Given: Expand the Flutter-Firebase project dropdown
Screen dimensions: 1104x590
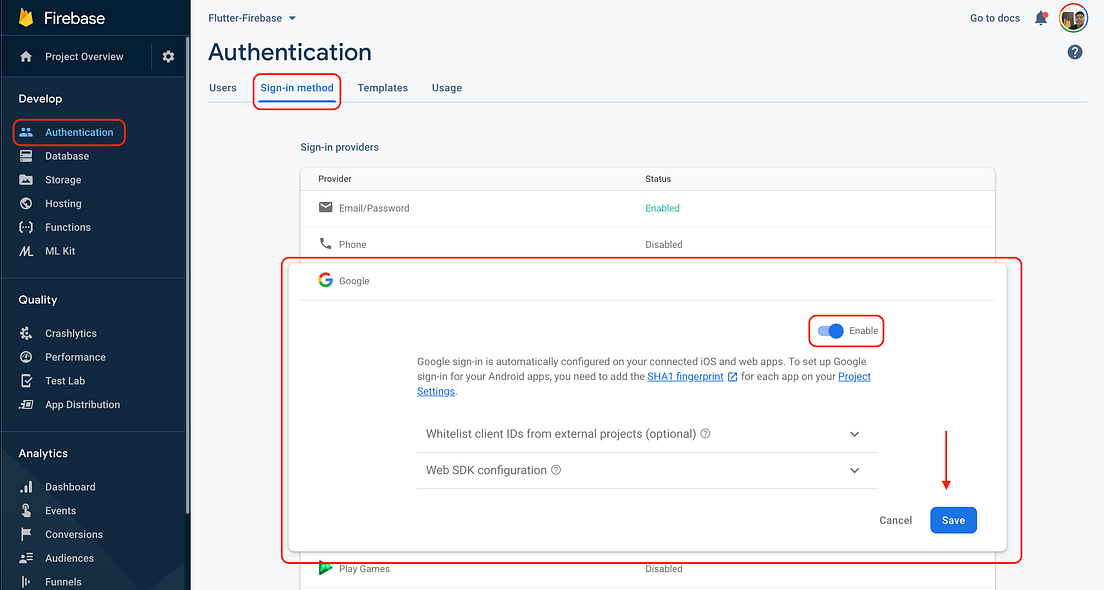Looking at the screenshot, I should click(x=252, y=17).
